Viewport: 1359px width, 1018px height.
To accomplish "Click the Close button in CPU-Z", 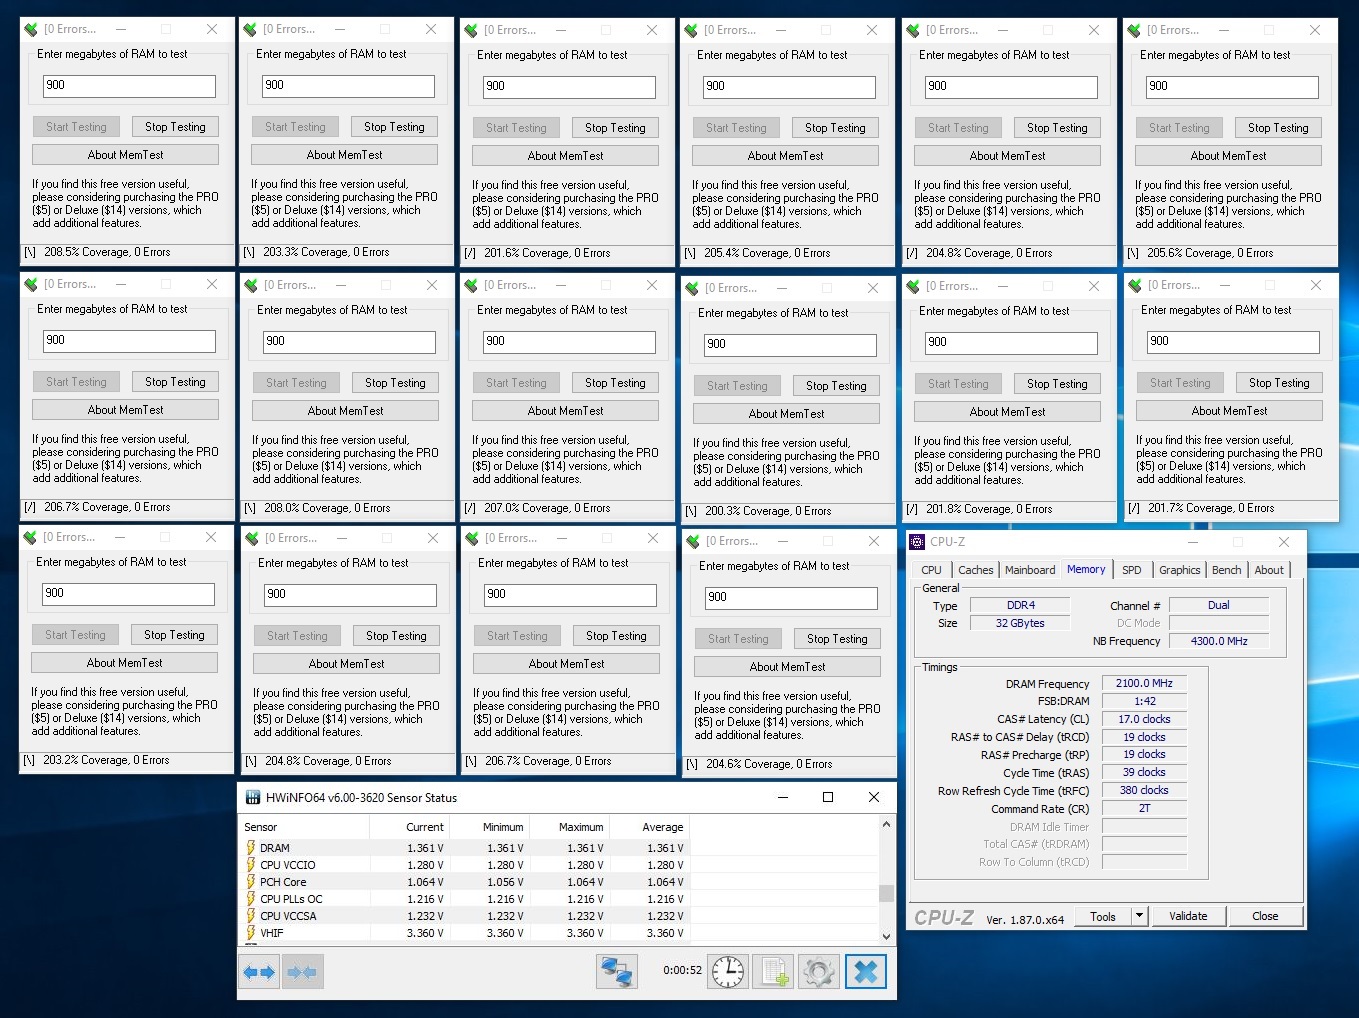I will [1265, 916].
